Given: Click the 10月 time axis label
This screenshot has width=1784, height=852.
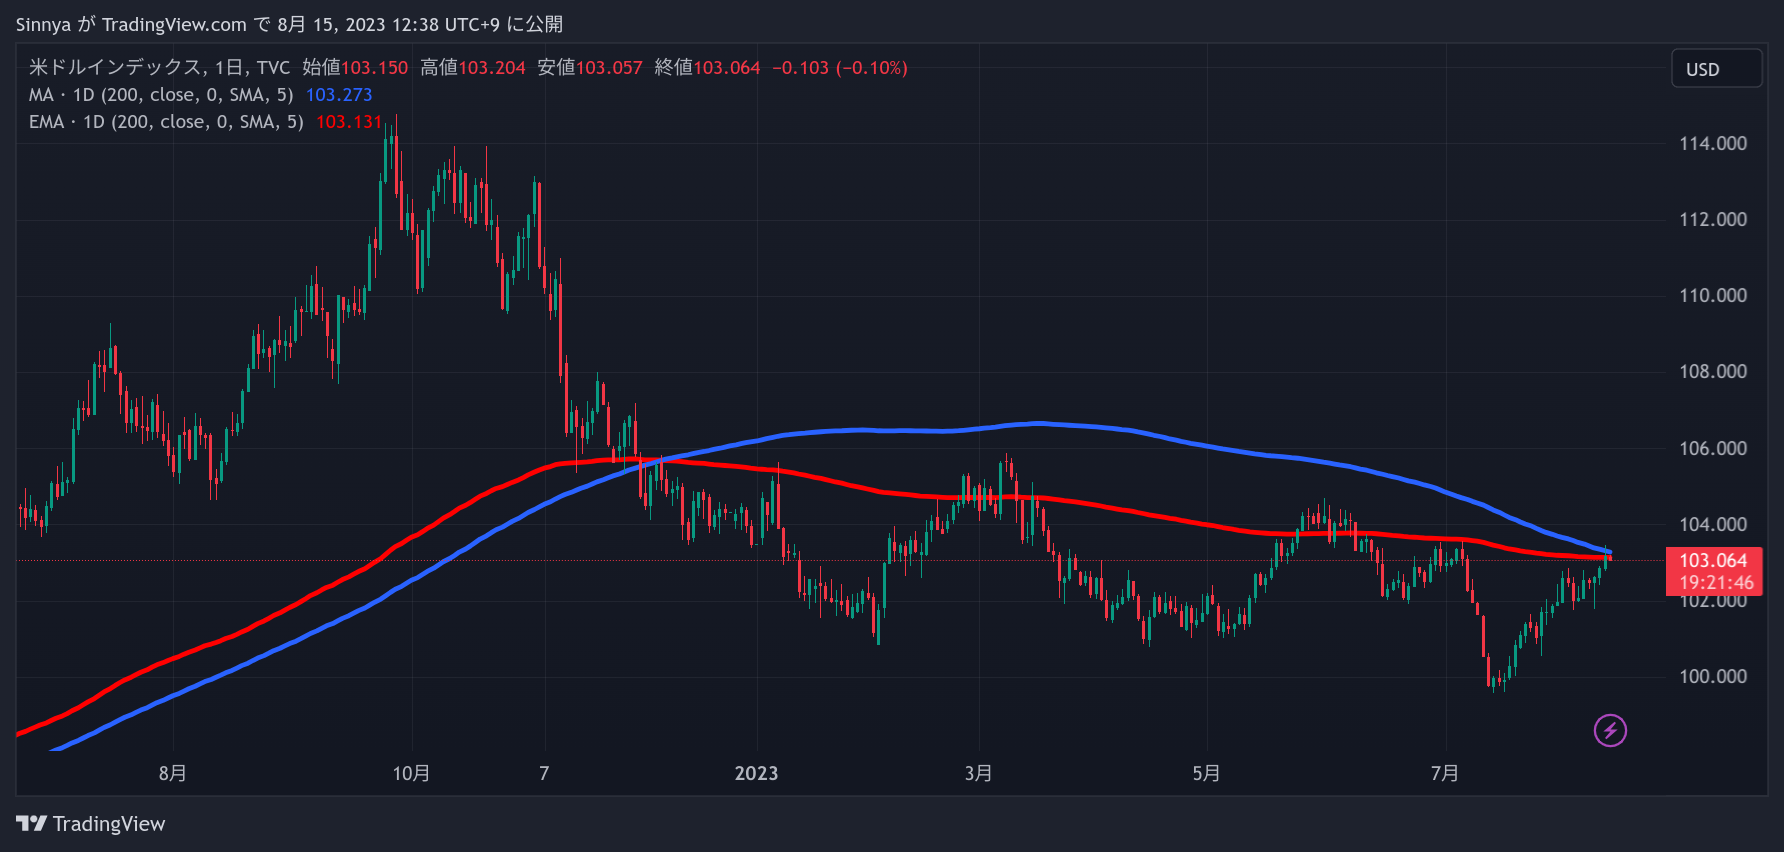Looking at the screenshot, I should point(411,773).
